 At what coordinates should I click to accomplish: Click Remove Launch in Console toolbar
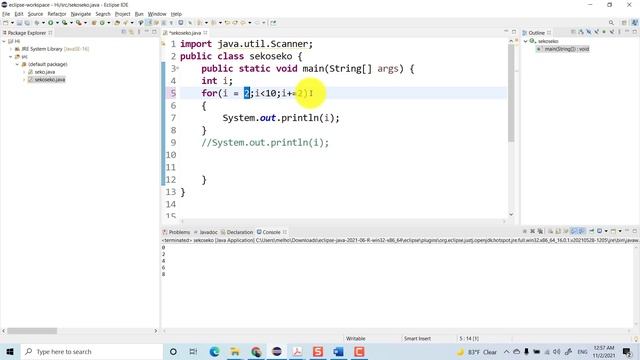coord(532,231)
